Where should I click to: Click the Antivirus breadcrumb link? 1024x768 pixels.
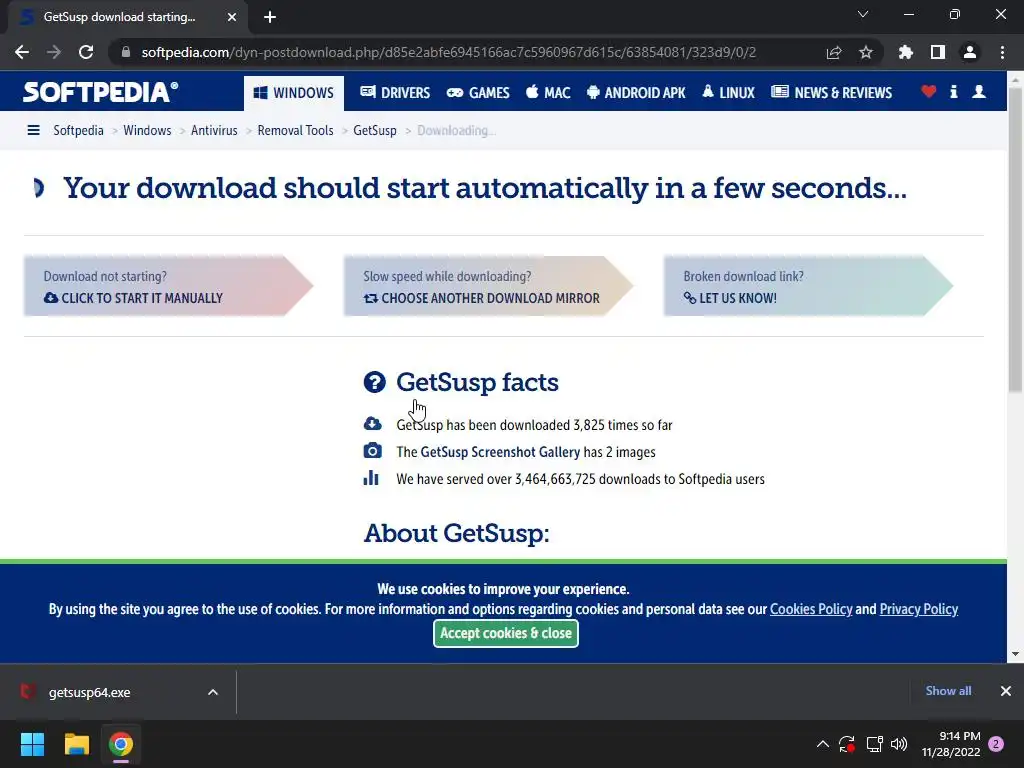click(x=214, y=131)
